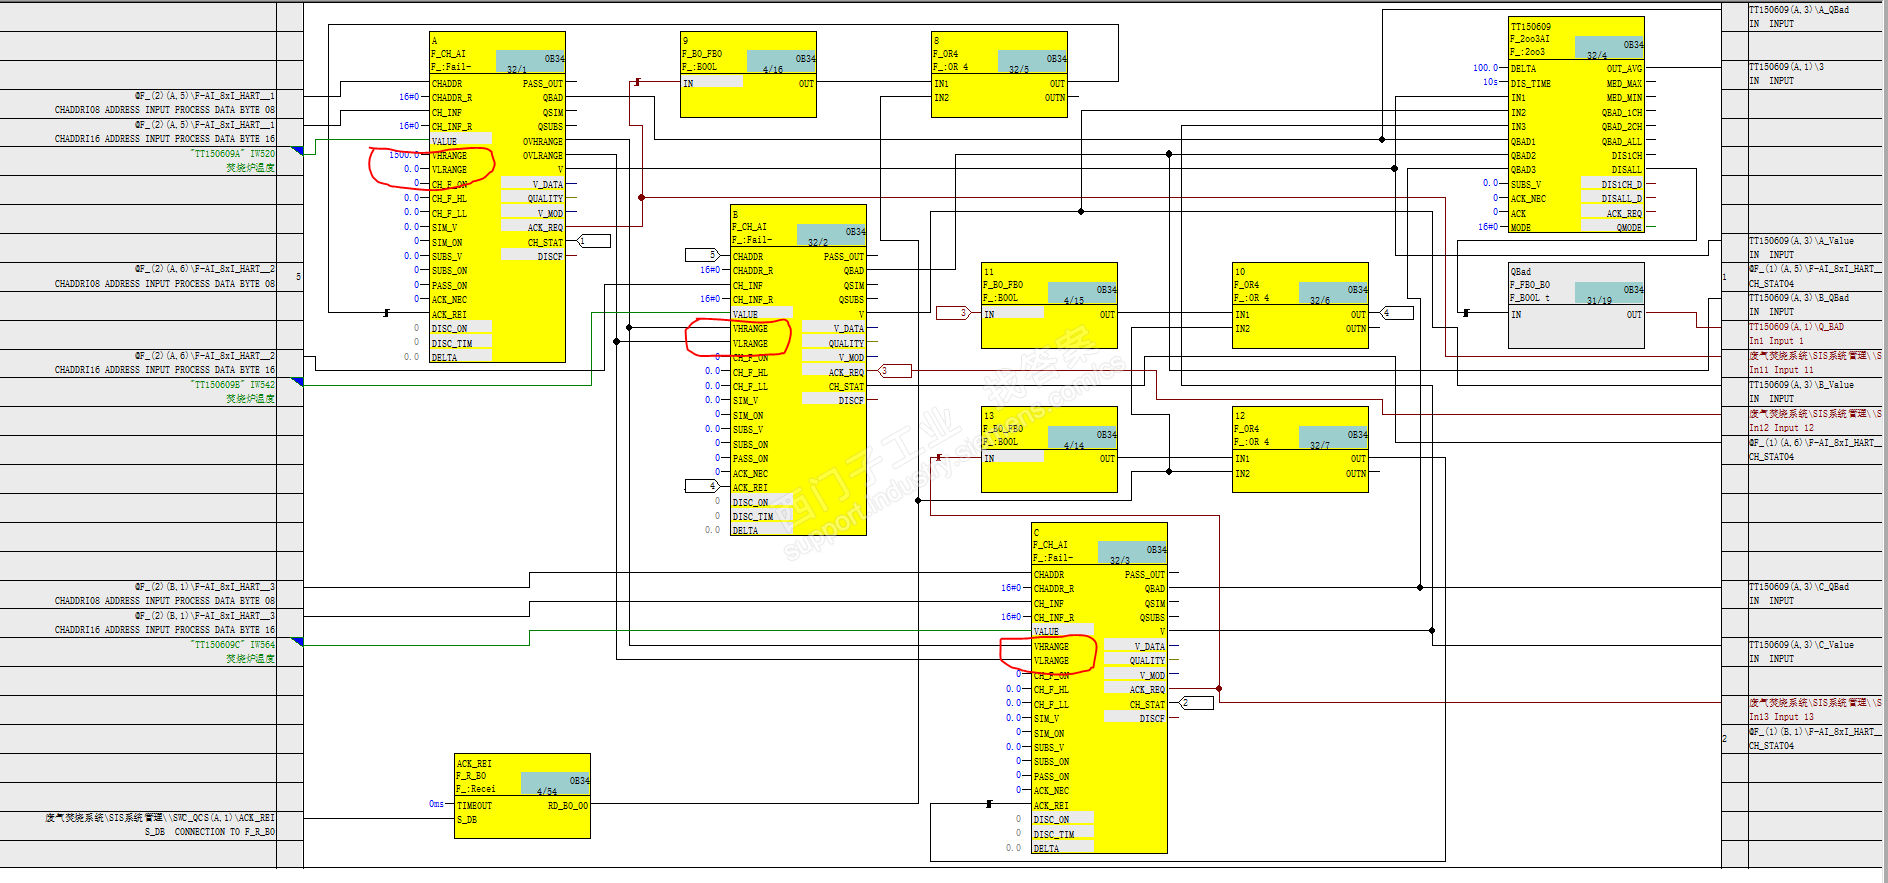Open the OB34 31/19 runtime field on QBad
This screenshot has height=883, width=1888.
[x=1609, y=294]
